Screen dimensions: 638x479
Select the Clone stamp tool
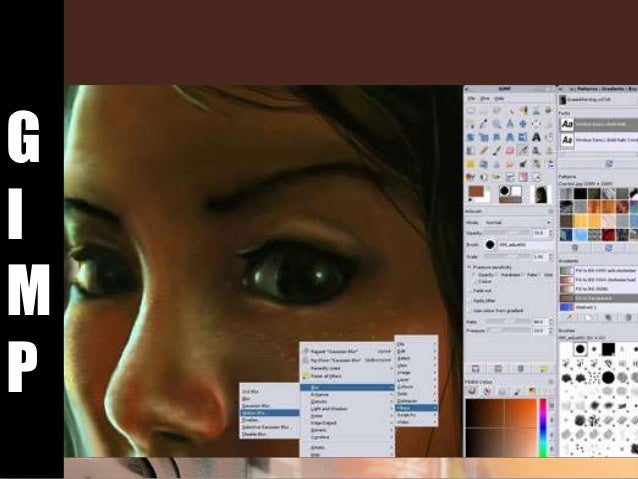click(x=549, y=151)
